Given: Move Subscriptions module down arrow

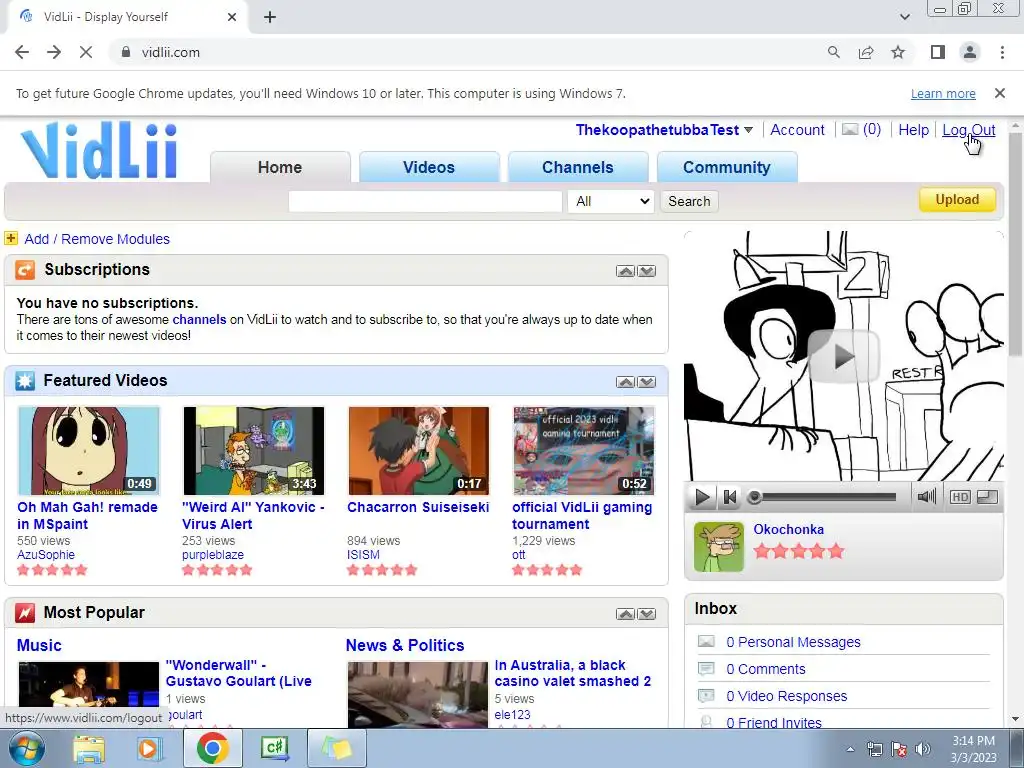Looking at the screenshot, I should coord(647,271).
